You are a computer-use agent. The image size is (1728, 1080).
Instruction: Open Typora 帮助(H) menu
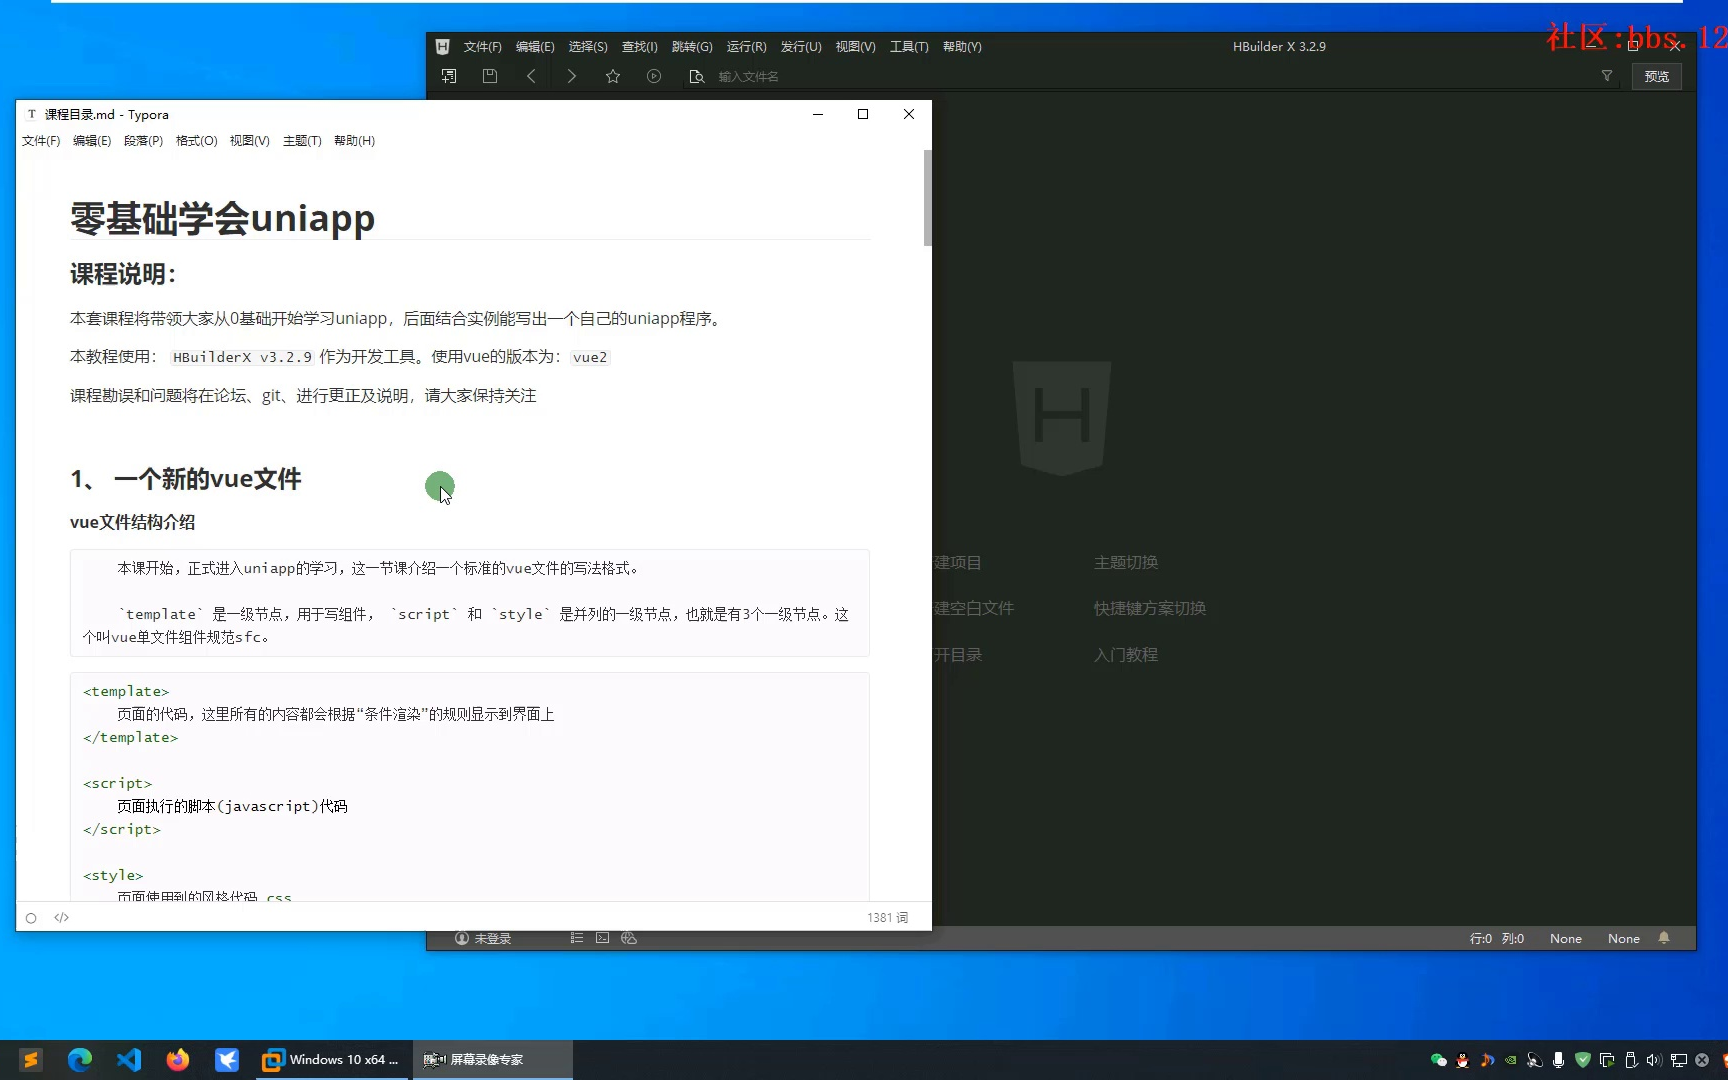(x=354, y=141)
